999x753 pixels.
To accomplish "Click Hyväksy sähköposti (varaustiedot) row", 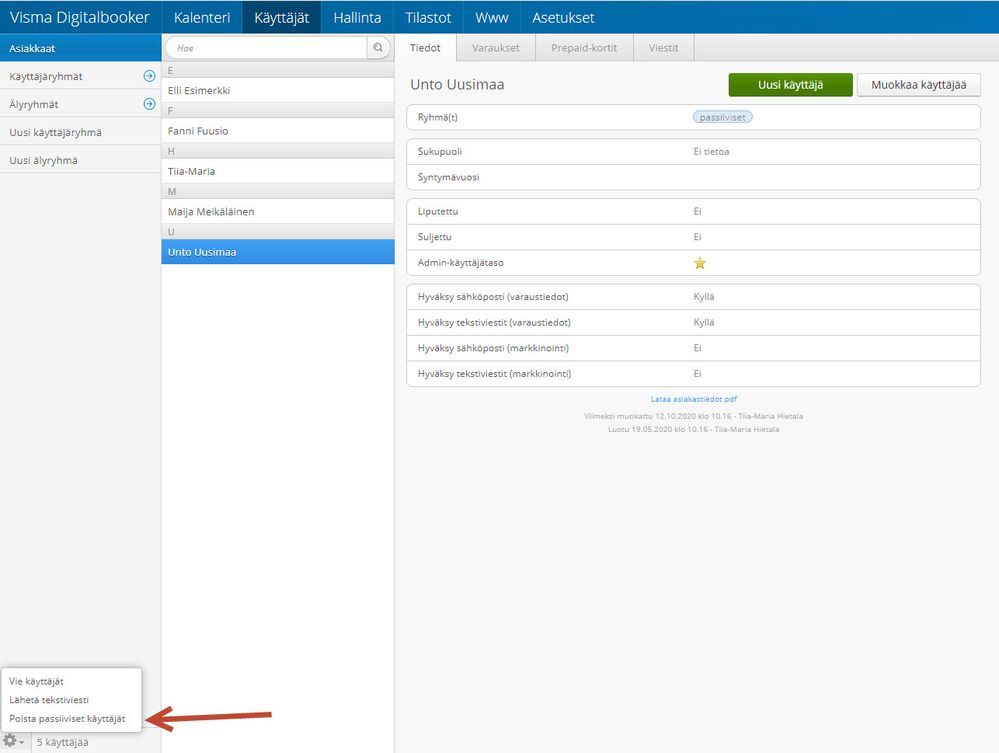I will pos(693,297).
